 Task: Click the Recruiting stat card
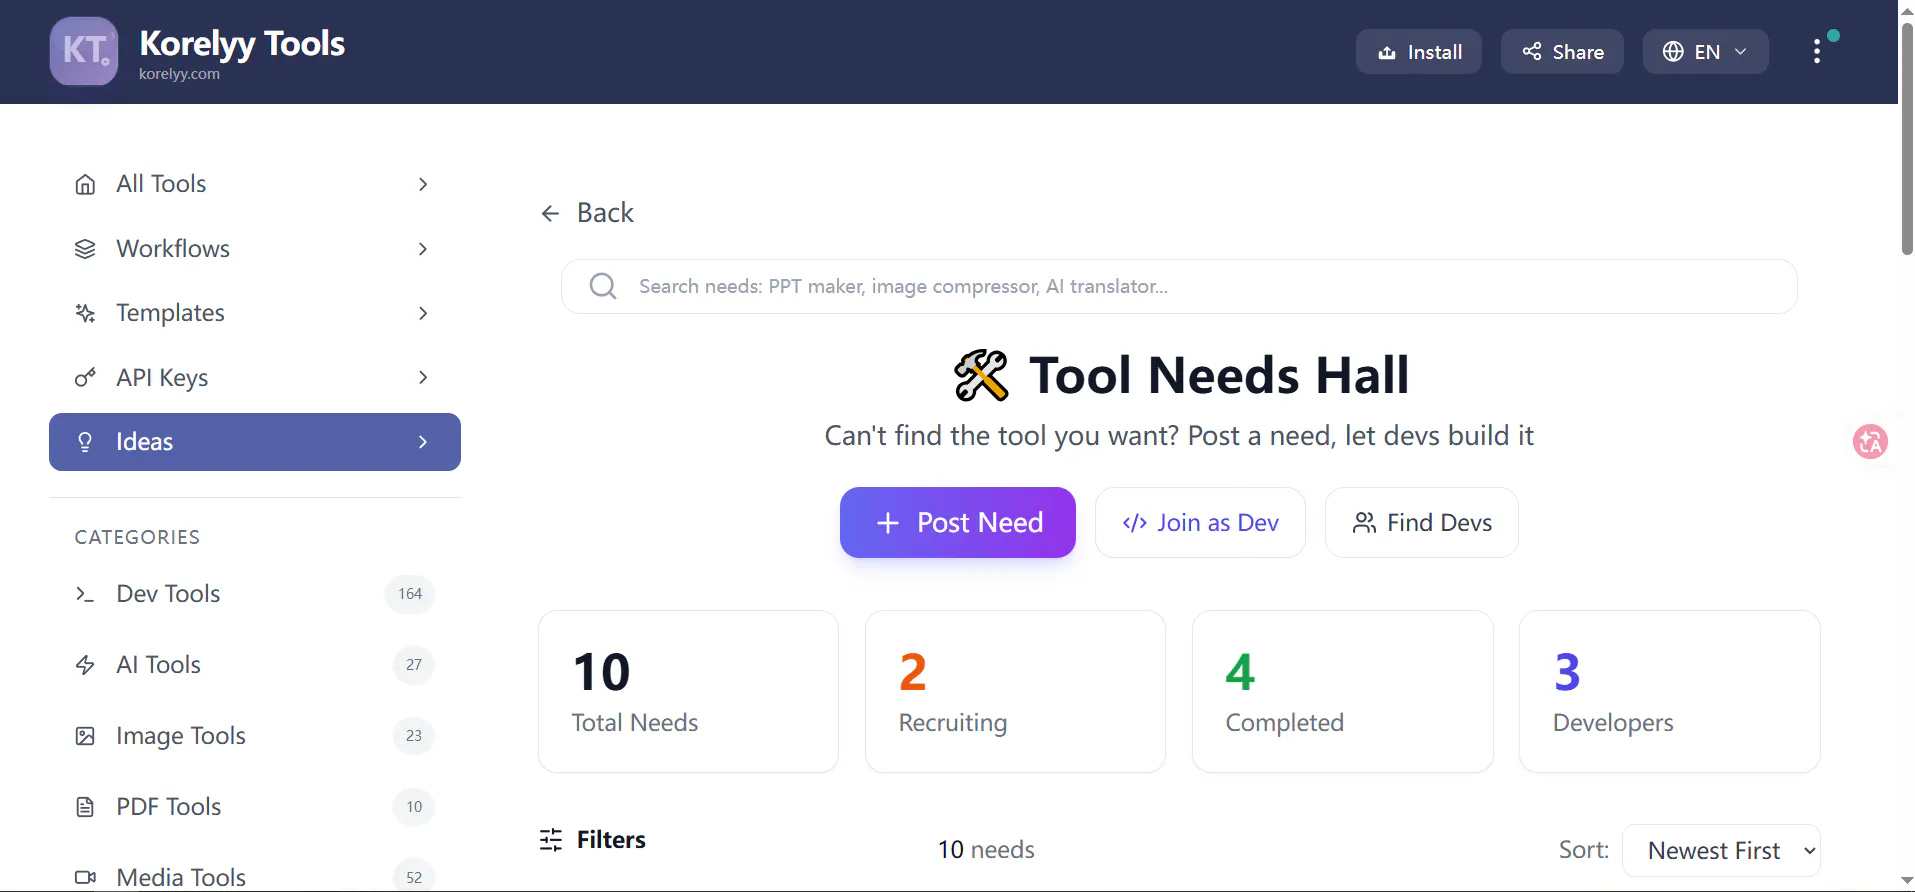tap(1015, 692)
